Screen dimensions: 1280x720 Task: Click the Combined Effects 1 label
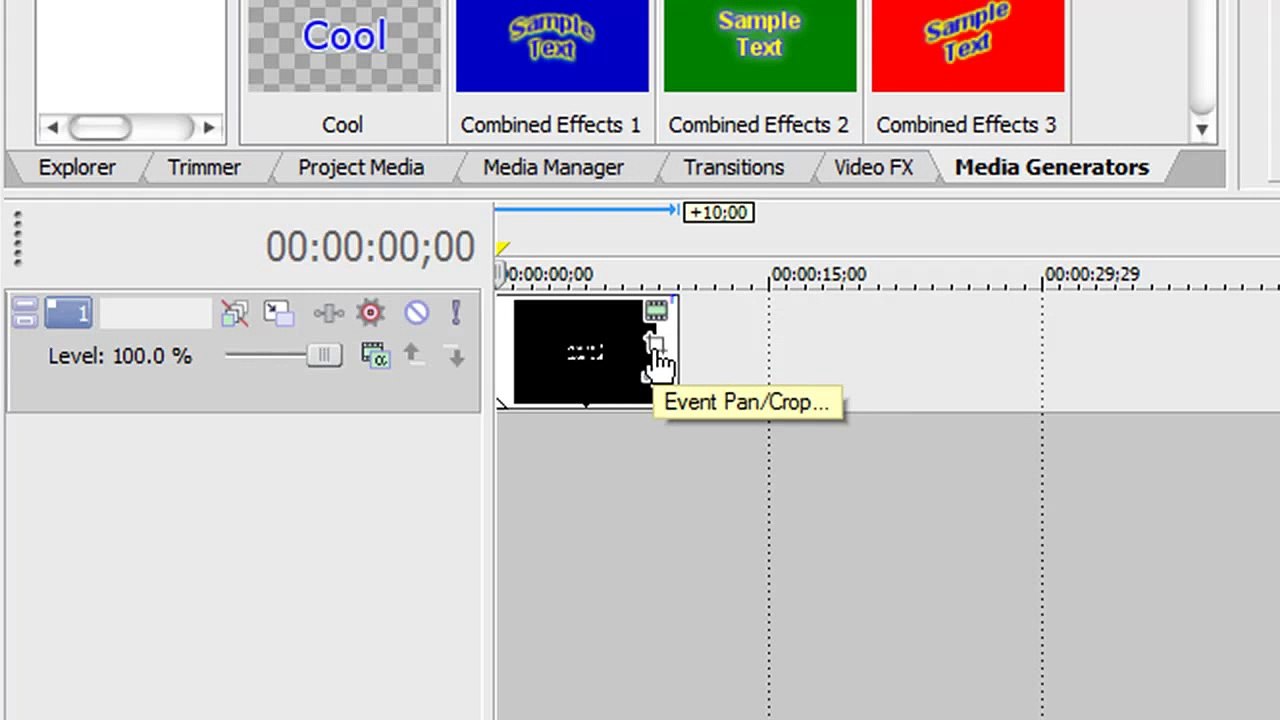[551, 125]
